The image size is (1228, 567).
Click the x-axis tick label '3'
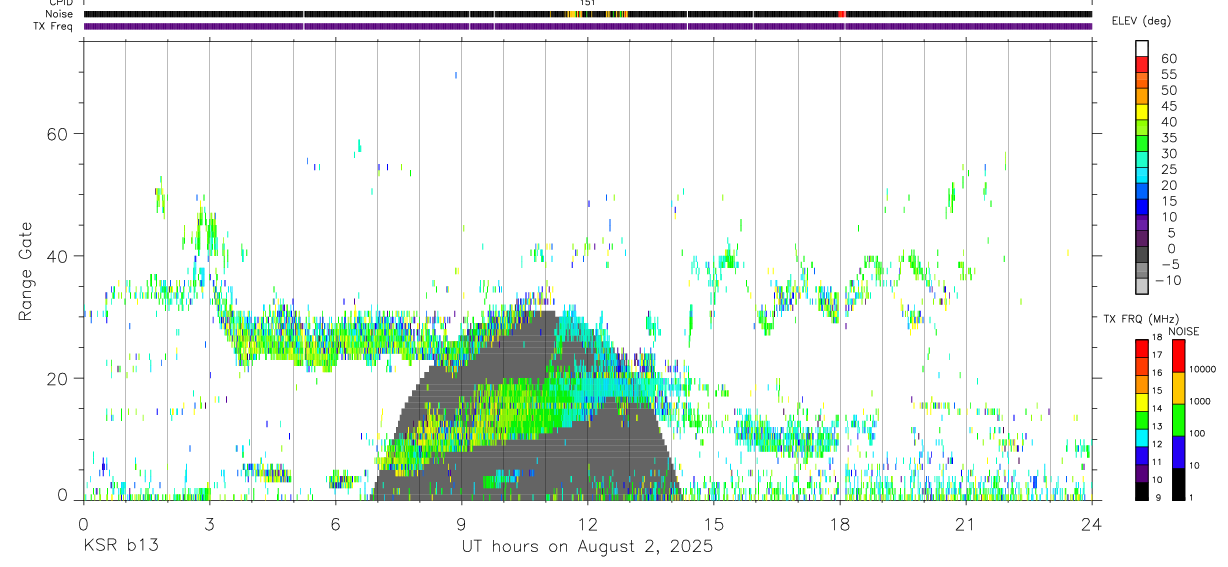[x=209, y=525]
